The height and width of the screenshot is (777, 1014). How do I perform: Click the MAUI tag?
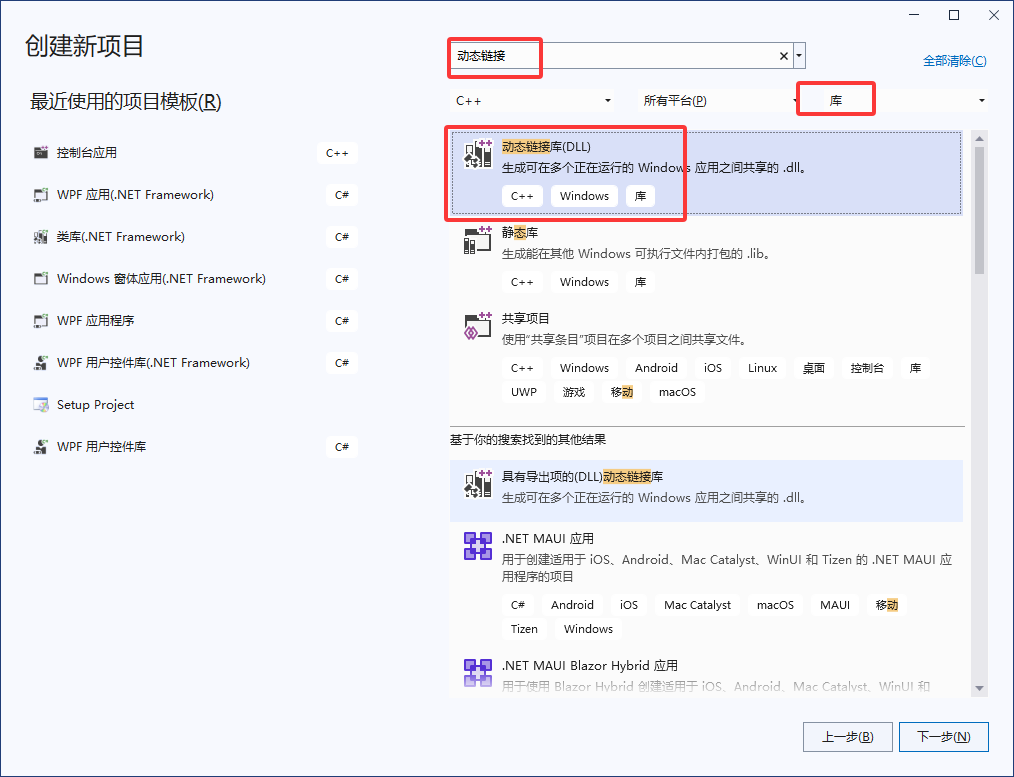tap(835, 605)
